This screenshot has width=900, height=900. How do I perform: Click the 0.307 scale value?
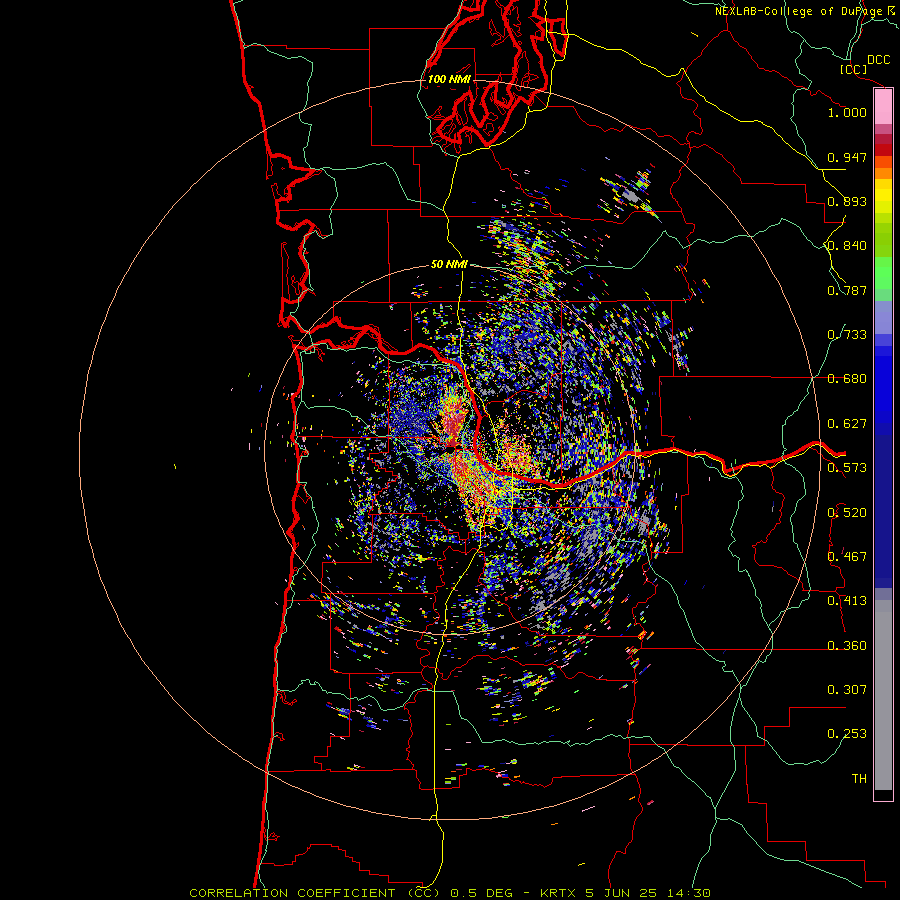(x=847, y=690)
